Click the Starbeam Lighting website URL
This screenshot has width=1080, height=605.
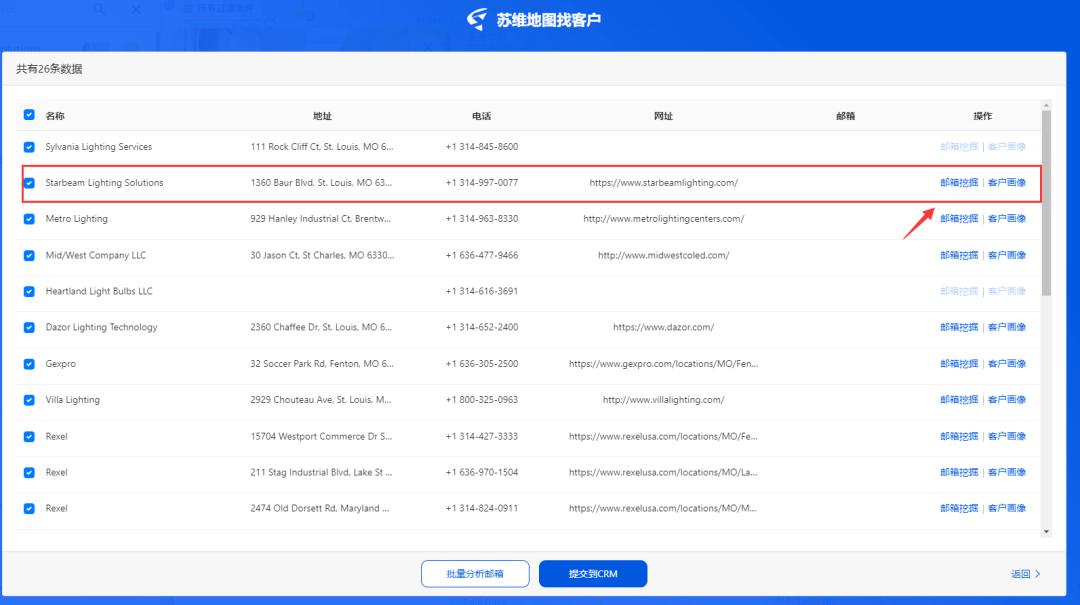[x=664, y=182]
